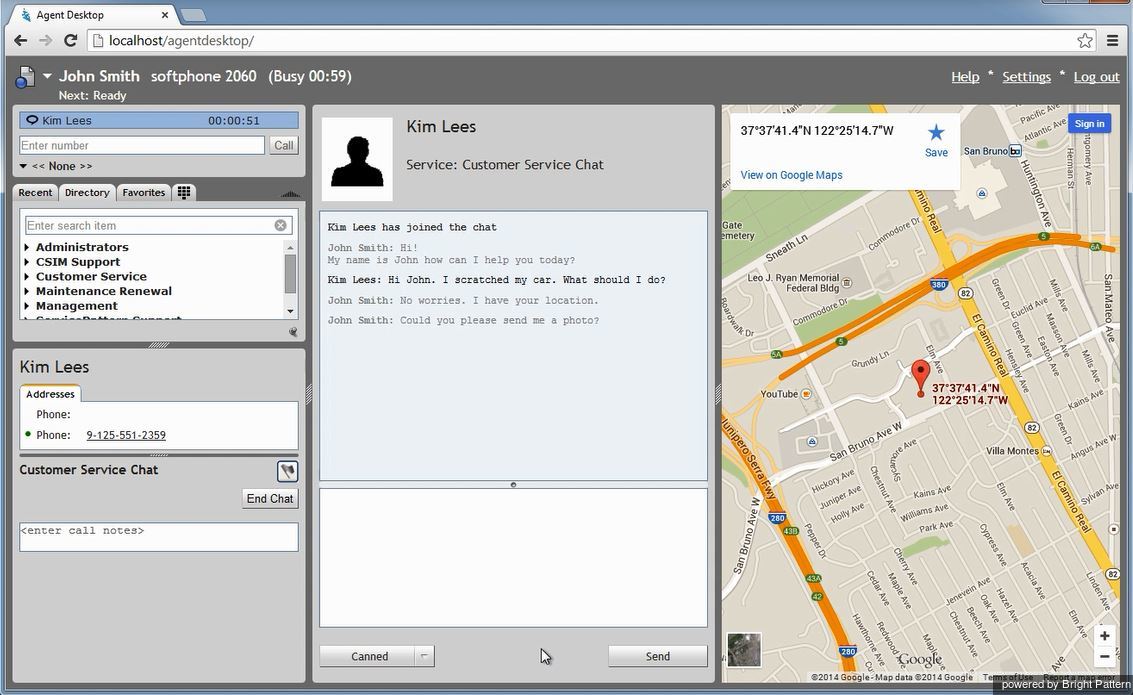Viewport: 1133px width, 695px height.
Task: Click the San Bruno transit station icon
Action: 1015,151
